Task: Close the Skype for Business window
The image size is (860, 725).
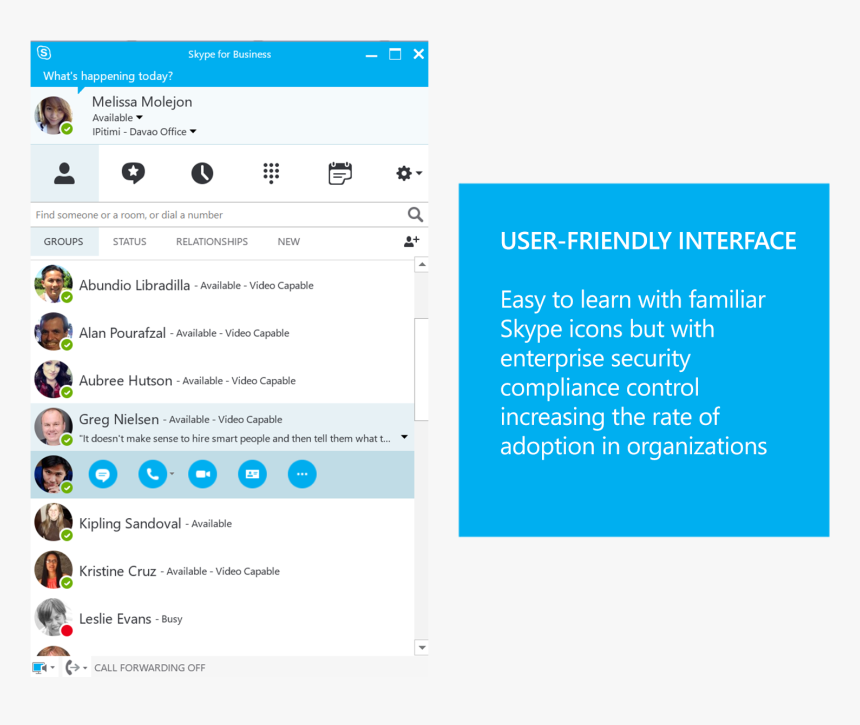Action: (x=418, y=54)
